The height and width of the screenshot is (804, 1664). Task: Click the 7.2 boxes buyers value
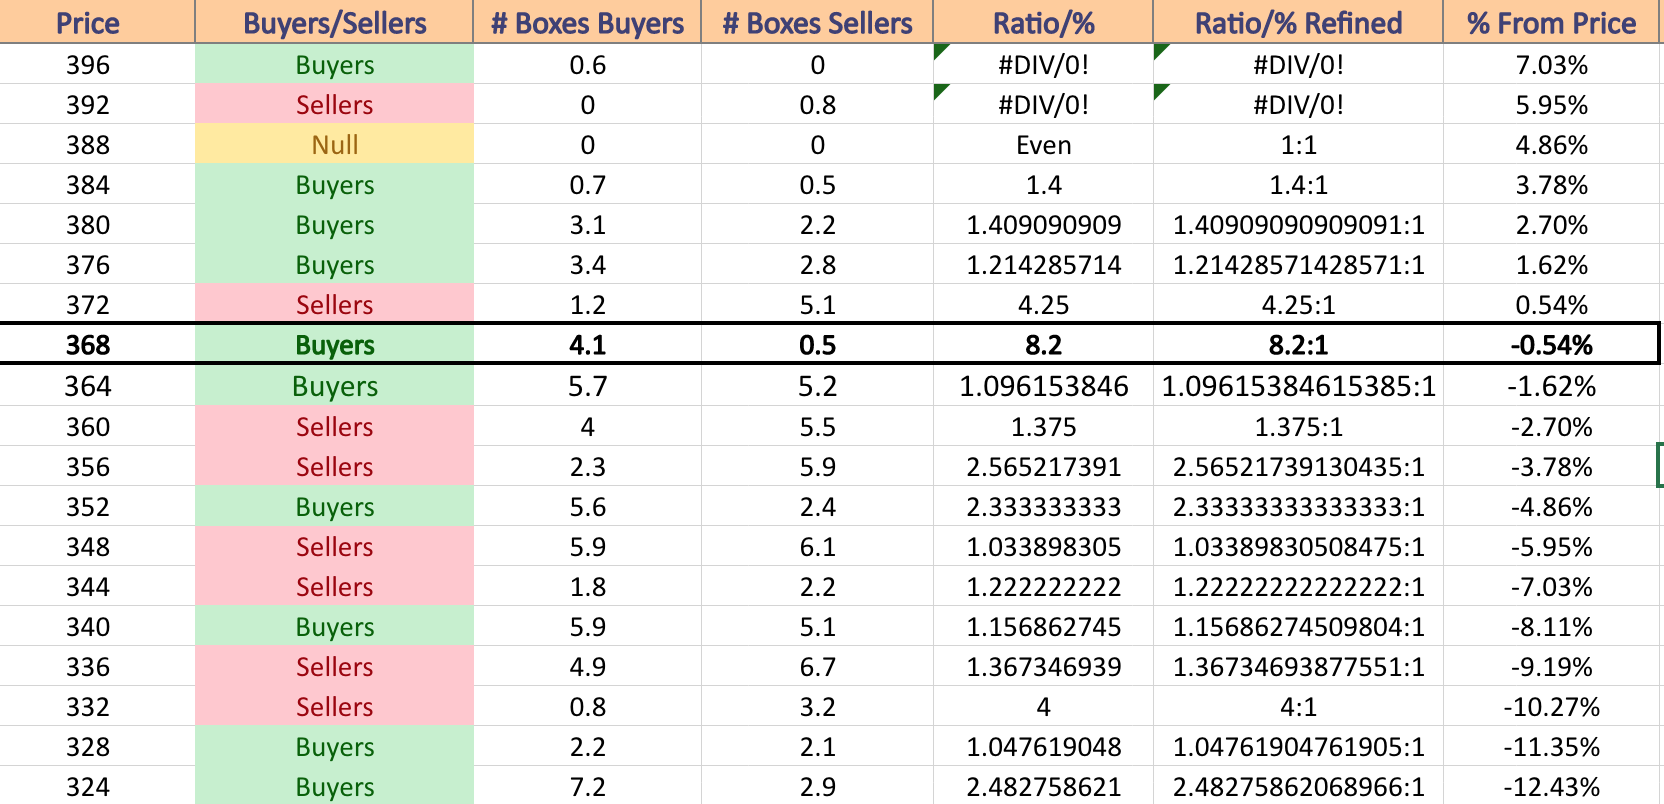click(587, 786)
